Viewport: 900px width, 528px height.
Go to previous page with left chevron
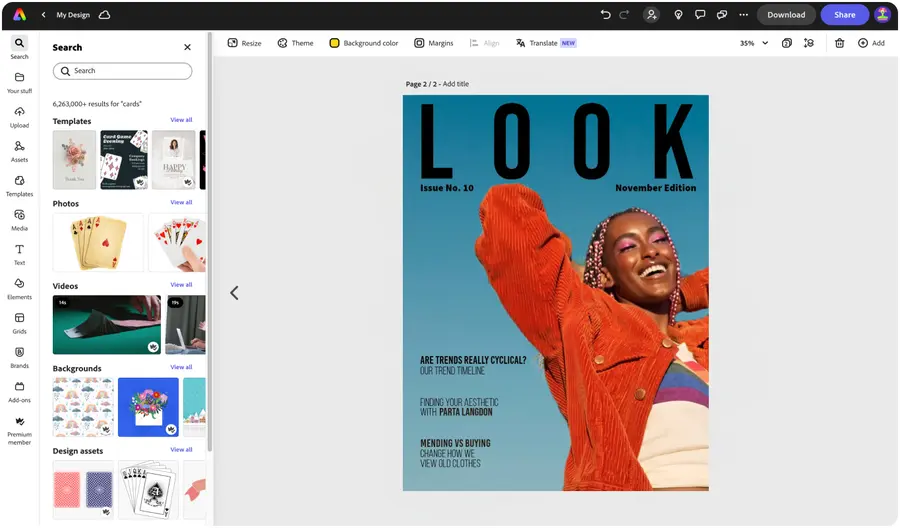234,293
